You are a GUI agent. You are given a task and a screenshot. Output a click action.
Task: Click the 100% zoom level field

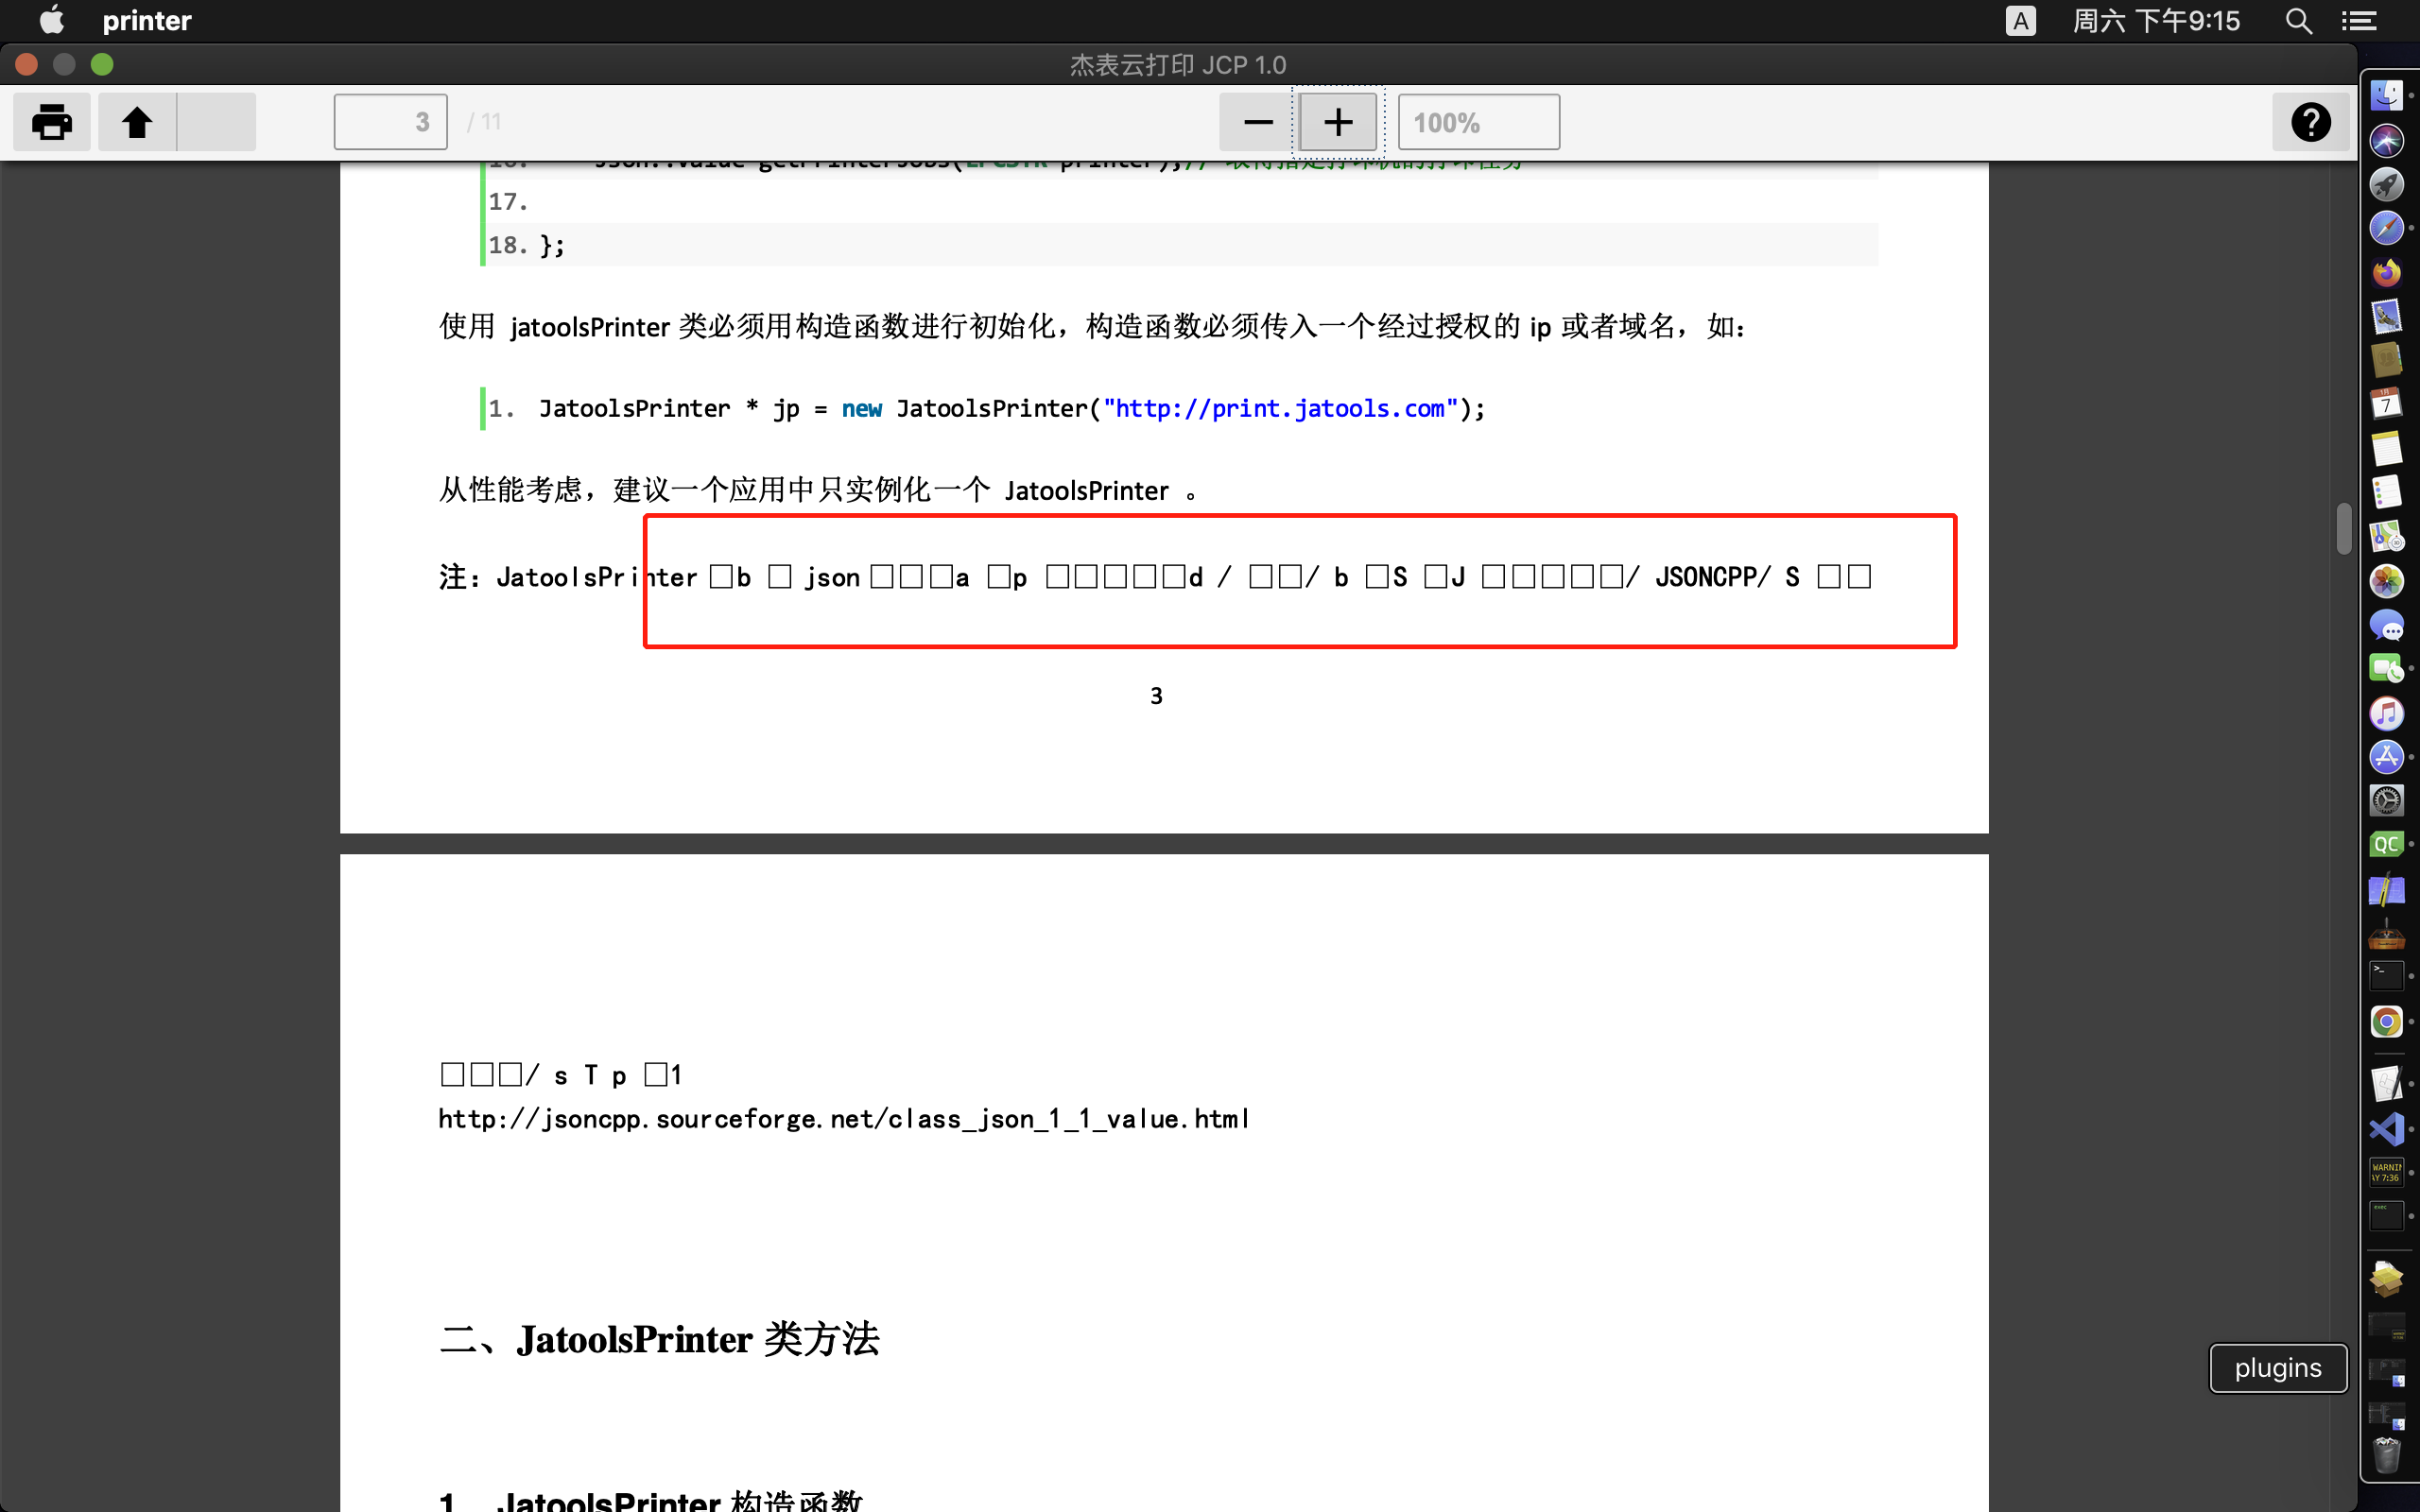coord(1478,121)
